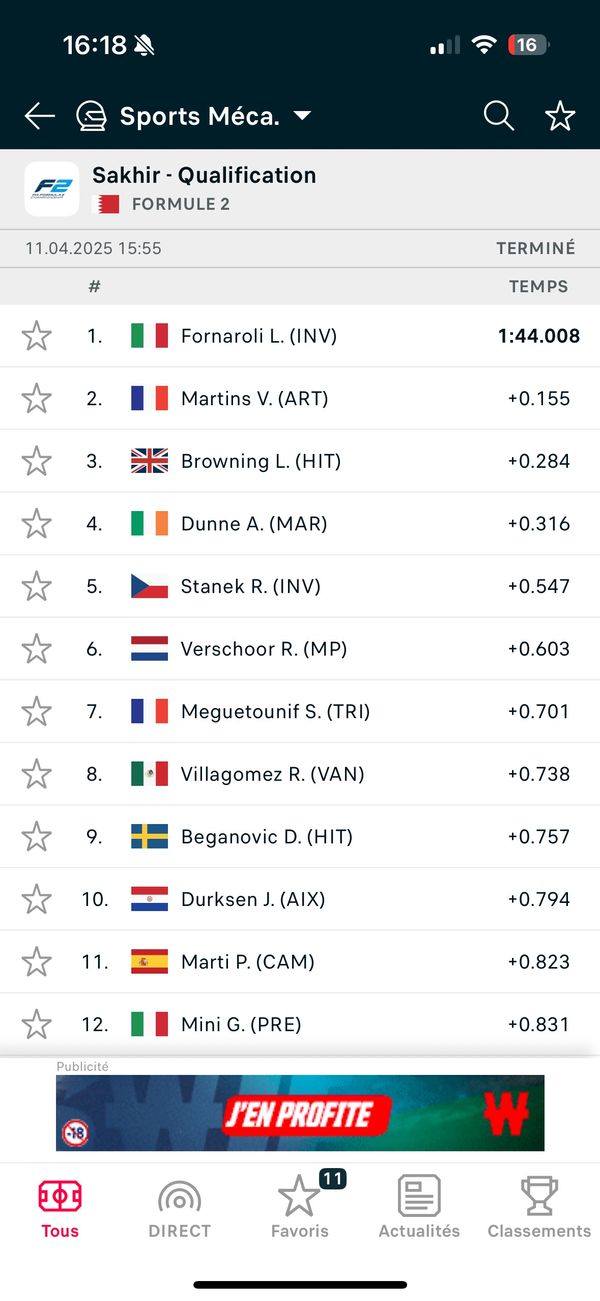
Task: Tap the header favorite star
Action: tap(560, 116)
